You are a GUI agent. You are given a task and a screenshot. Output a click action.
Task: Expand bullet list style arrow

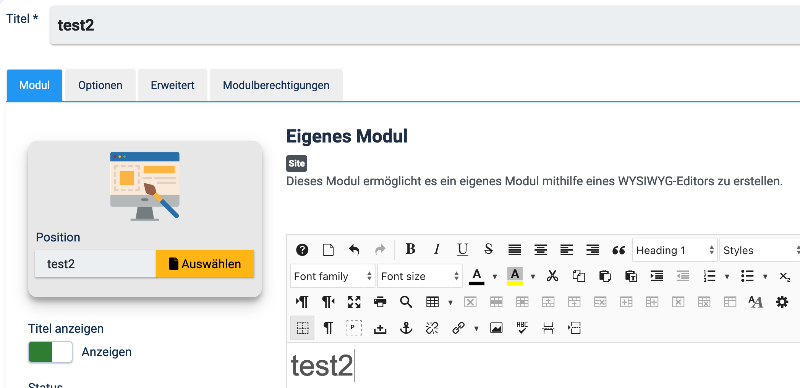click(x=765, y=277)
